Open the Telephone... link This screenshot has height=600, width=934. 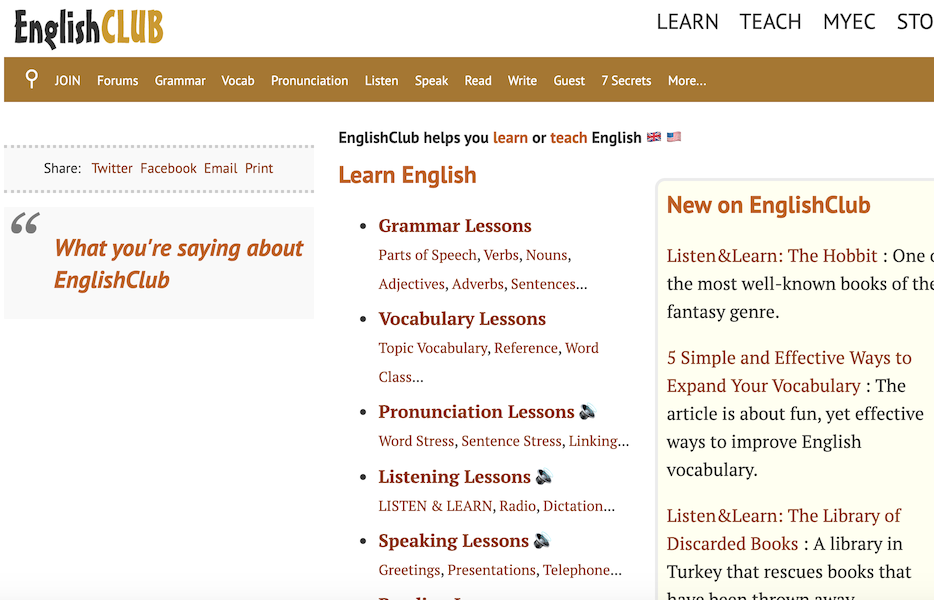582,570
